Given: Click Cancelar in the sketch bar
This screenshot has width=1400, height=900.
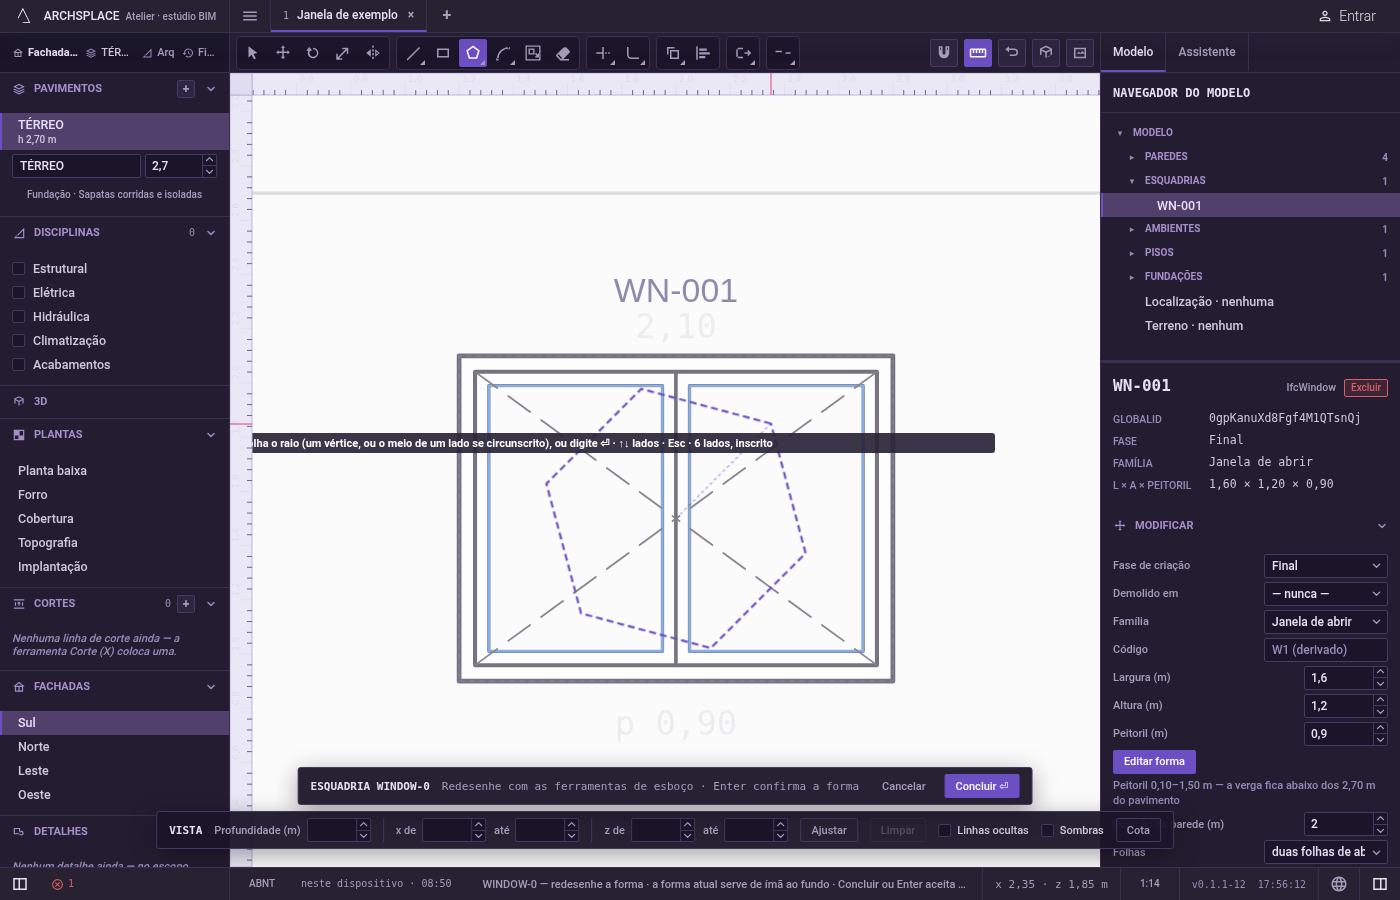Looking at the screenshot, I should coord(904,786).
